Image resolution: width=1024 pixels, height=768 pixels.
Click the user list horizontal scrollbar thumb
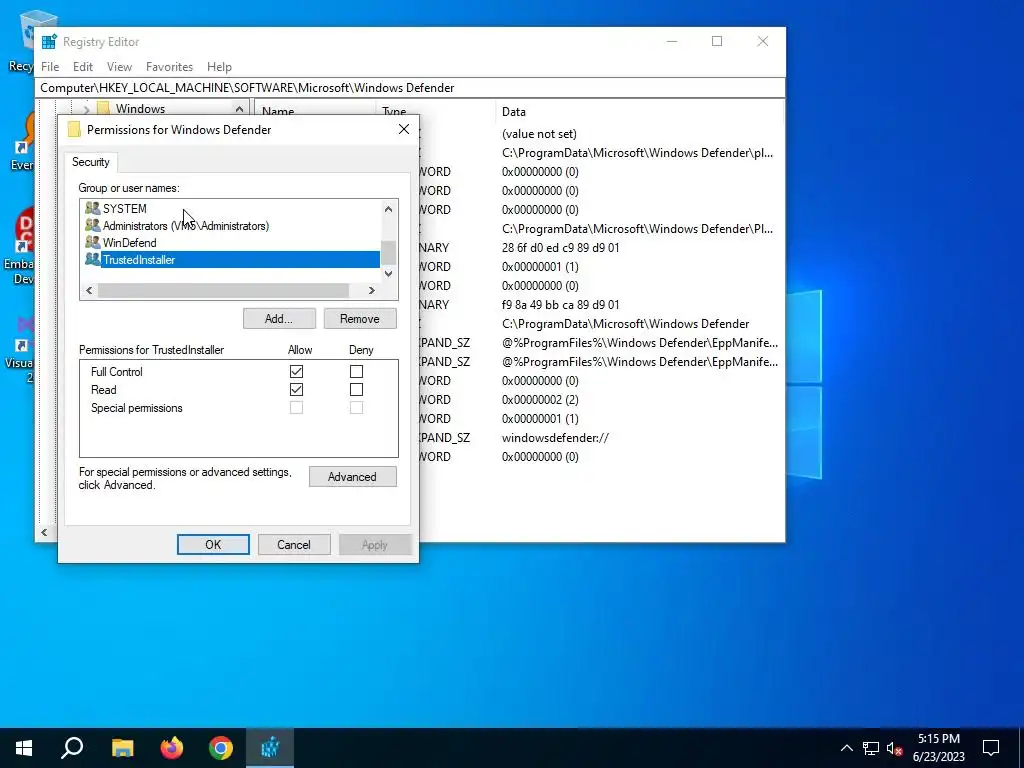click(x=223, y=291)
